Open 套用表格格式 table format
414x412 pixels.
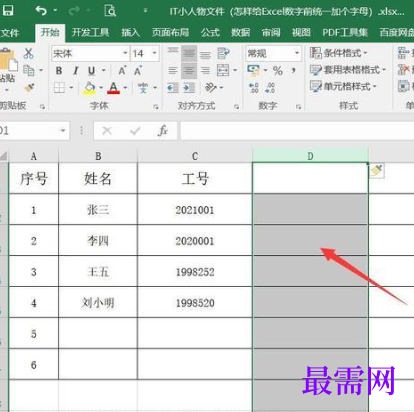point(348,70)
